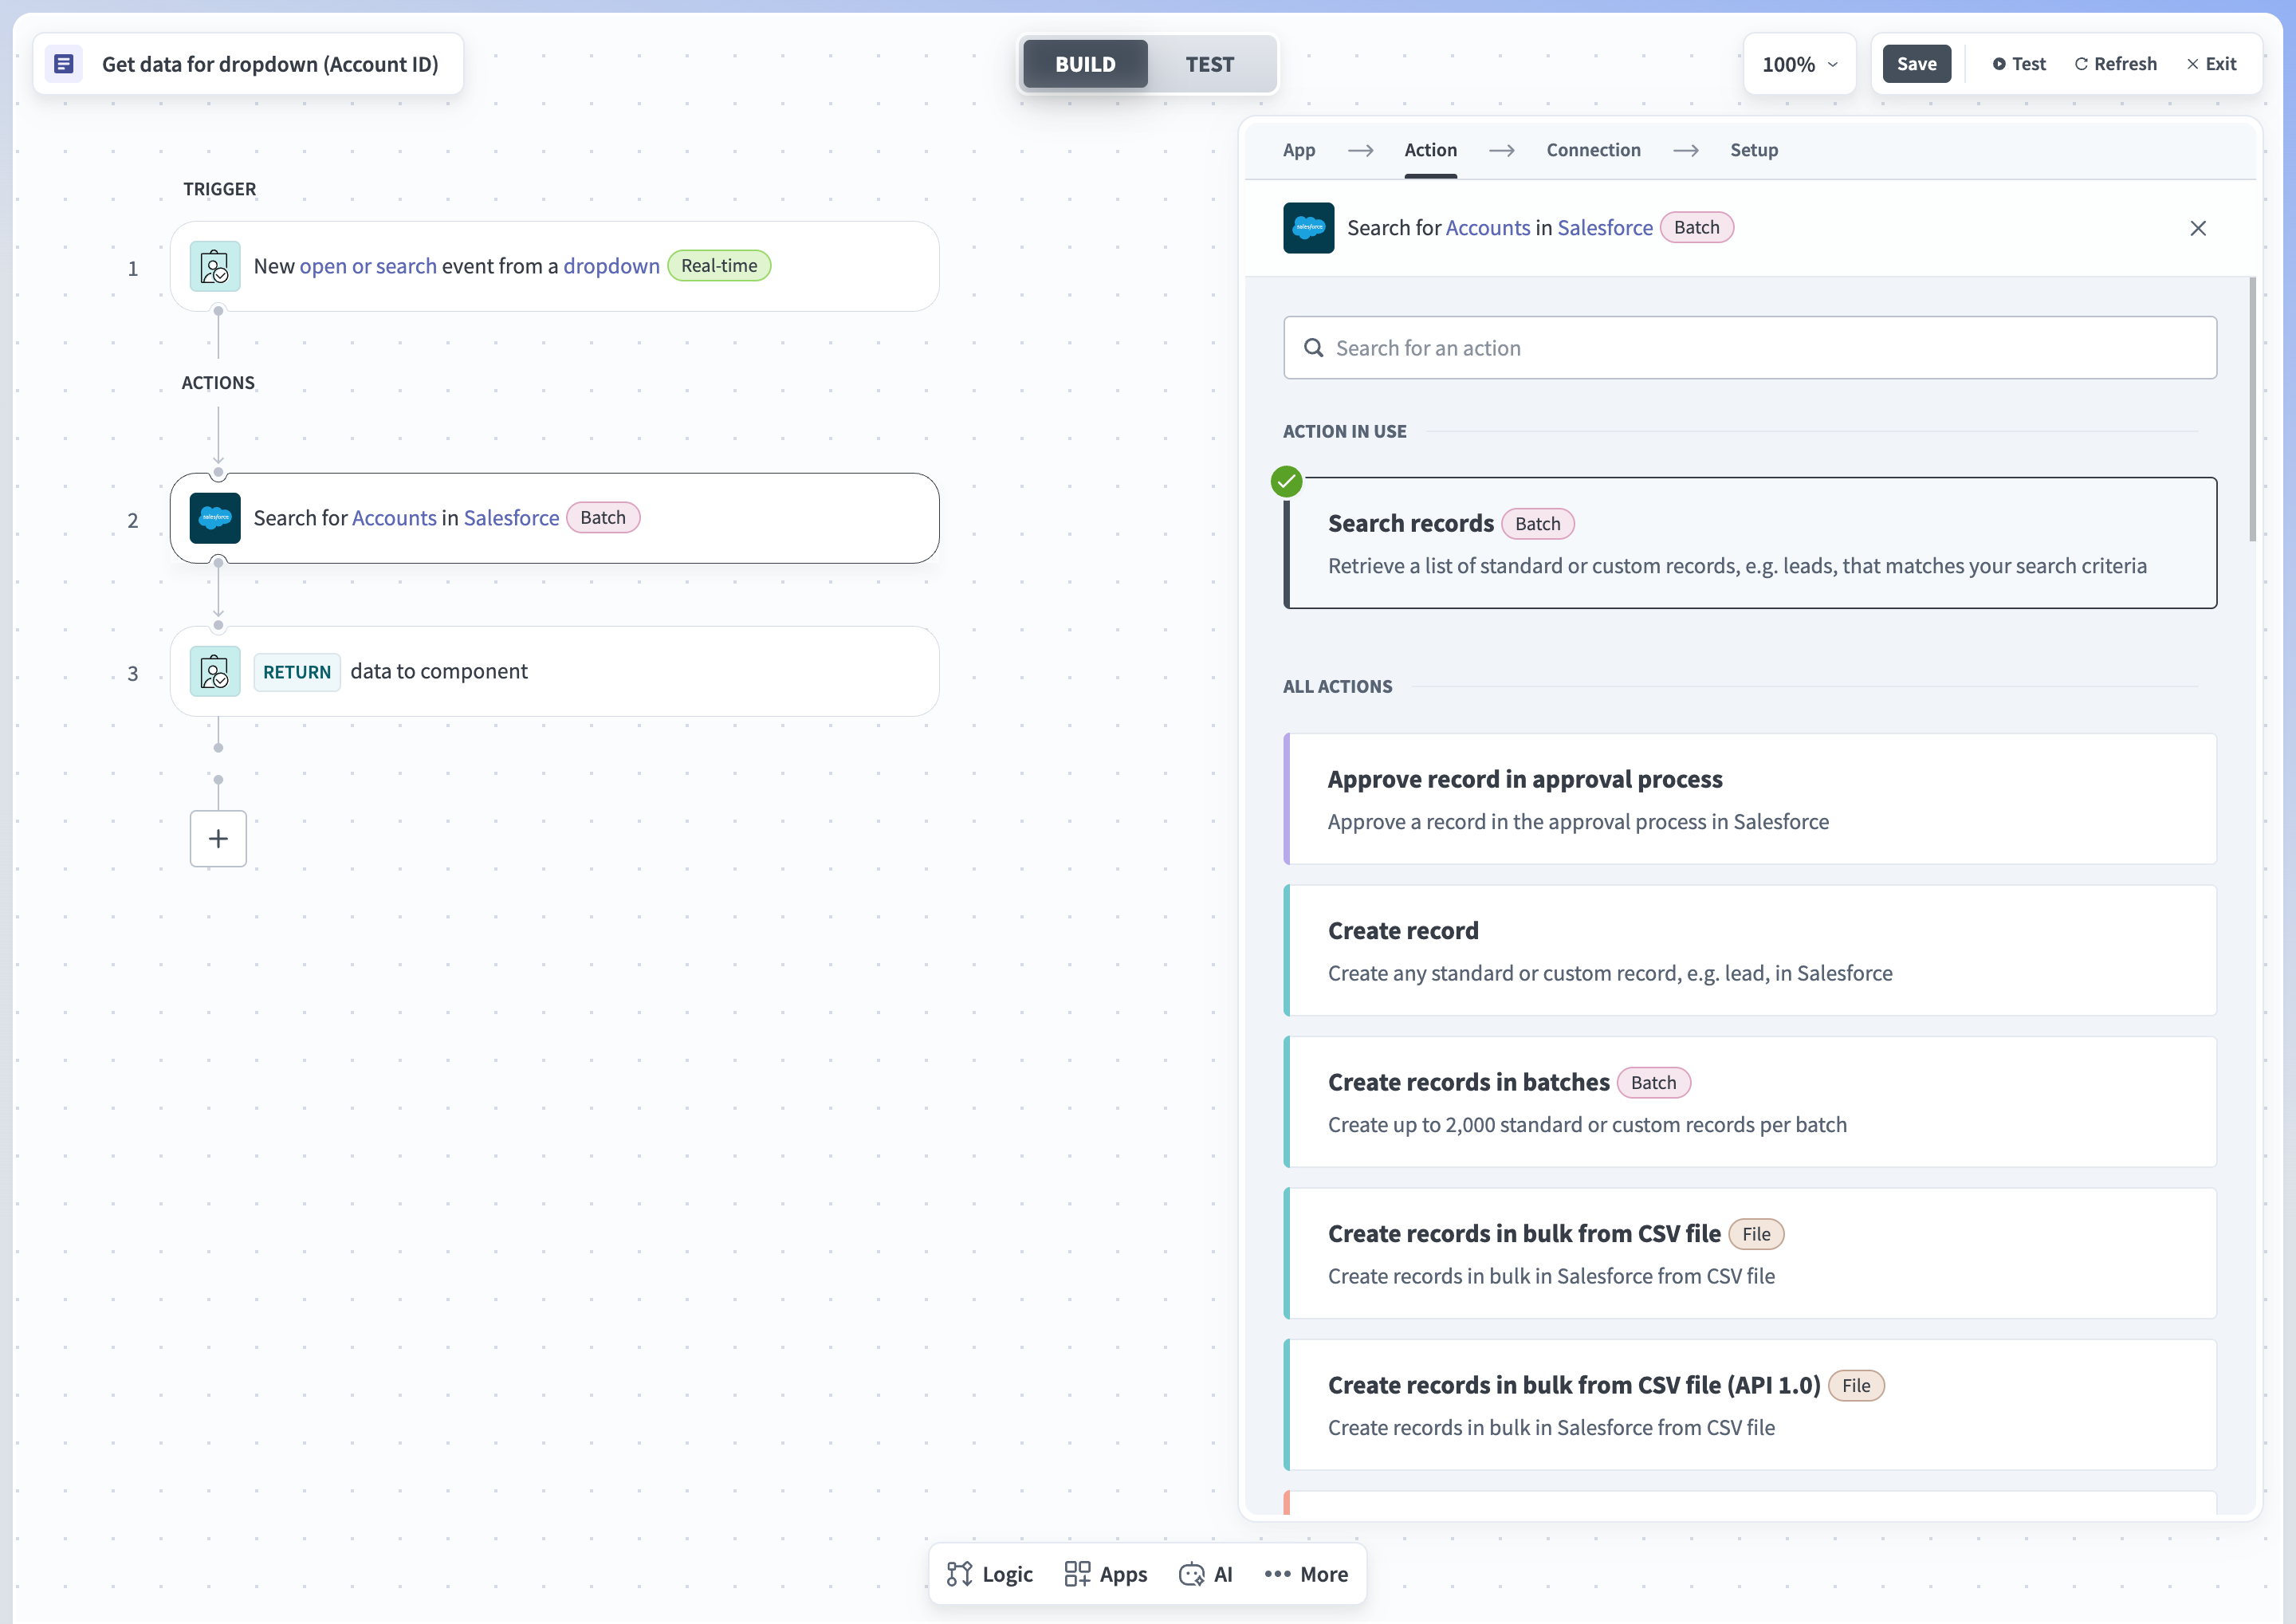Close the action panel with the X
Image resolution: width=2296 pixels, height=1624 pixels.
click(x=2198, y=228)
